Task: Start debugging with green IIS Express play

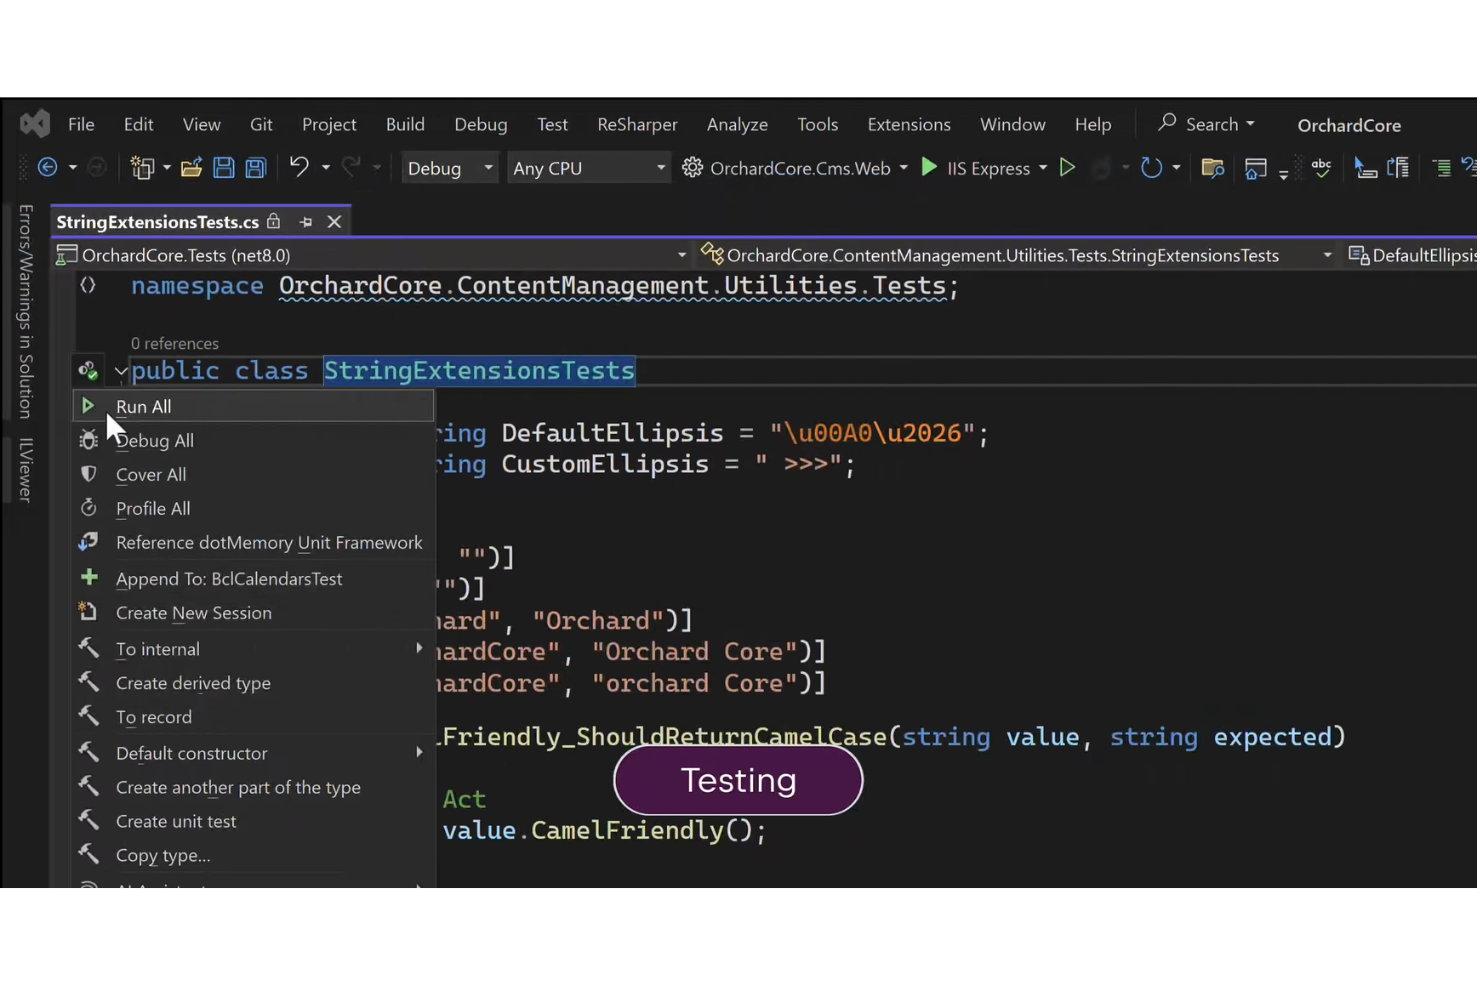Action: pos(929,167)
